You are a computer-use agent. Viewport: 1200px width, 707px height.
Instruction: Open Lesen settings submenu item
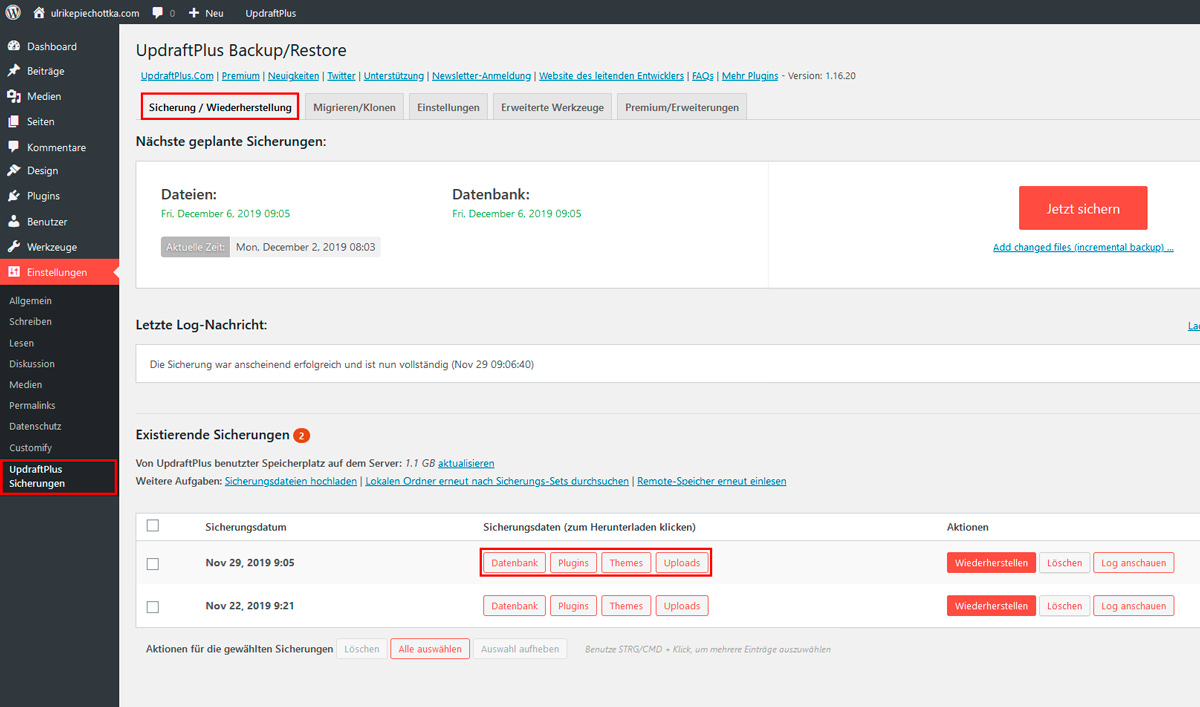[22, 343]
